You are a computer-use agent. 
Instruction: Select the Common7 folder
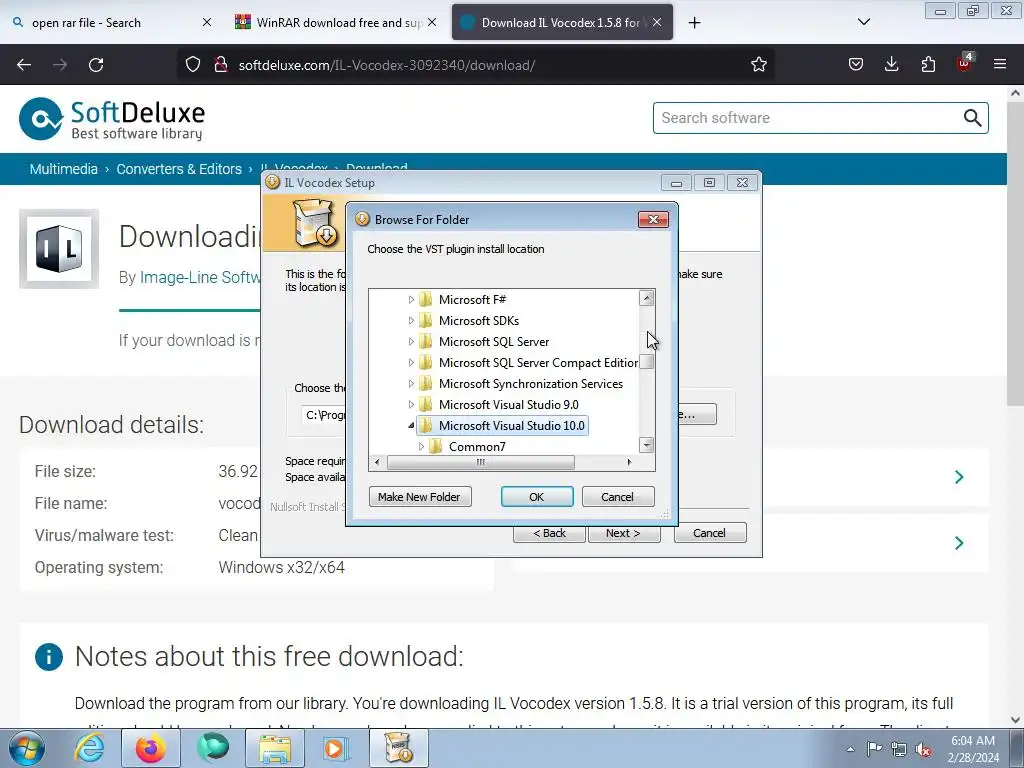(x=477, y=447)
